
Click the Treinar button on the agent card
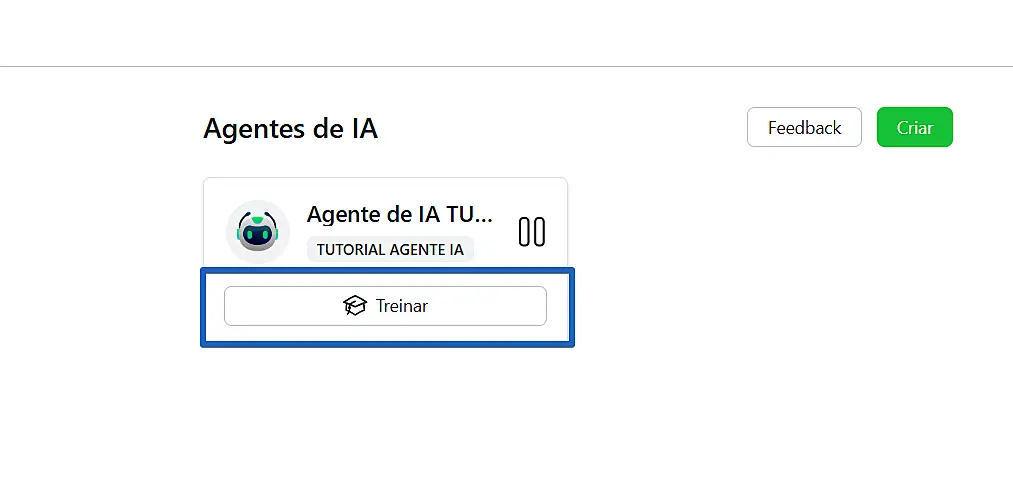tap(385, 306)
